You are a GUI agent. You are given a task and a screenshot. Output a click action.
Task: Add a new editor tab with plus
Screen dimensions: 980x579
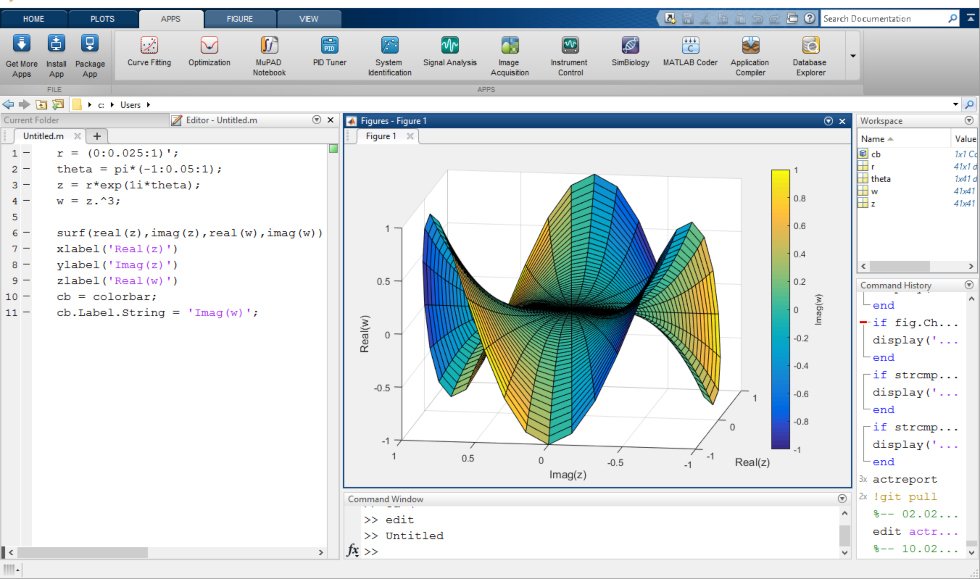[x=97, y=136]
